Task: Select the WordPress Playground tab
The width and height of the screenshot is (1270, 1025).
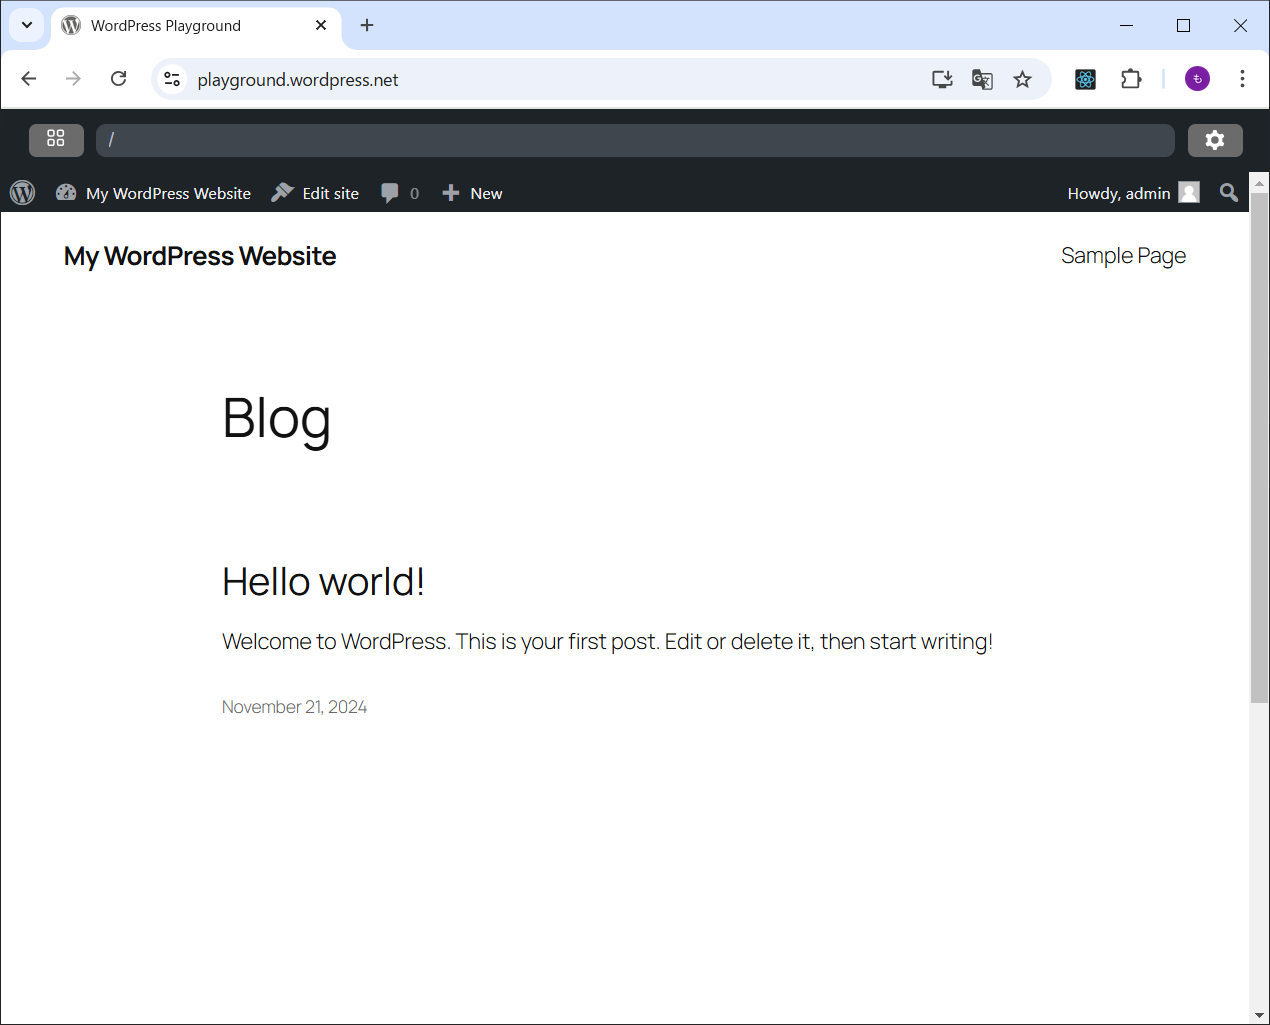Action: [195, 26]
